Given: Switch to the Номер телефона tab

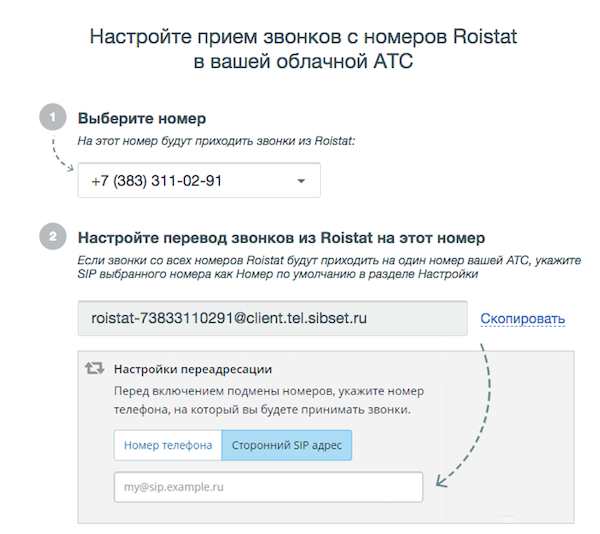Looking at the screenshot, I should pyautogui.click(x=168, y=445).
